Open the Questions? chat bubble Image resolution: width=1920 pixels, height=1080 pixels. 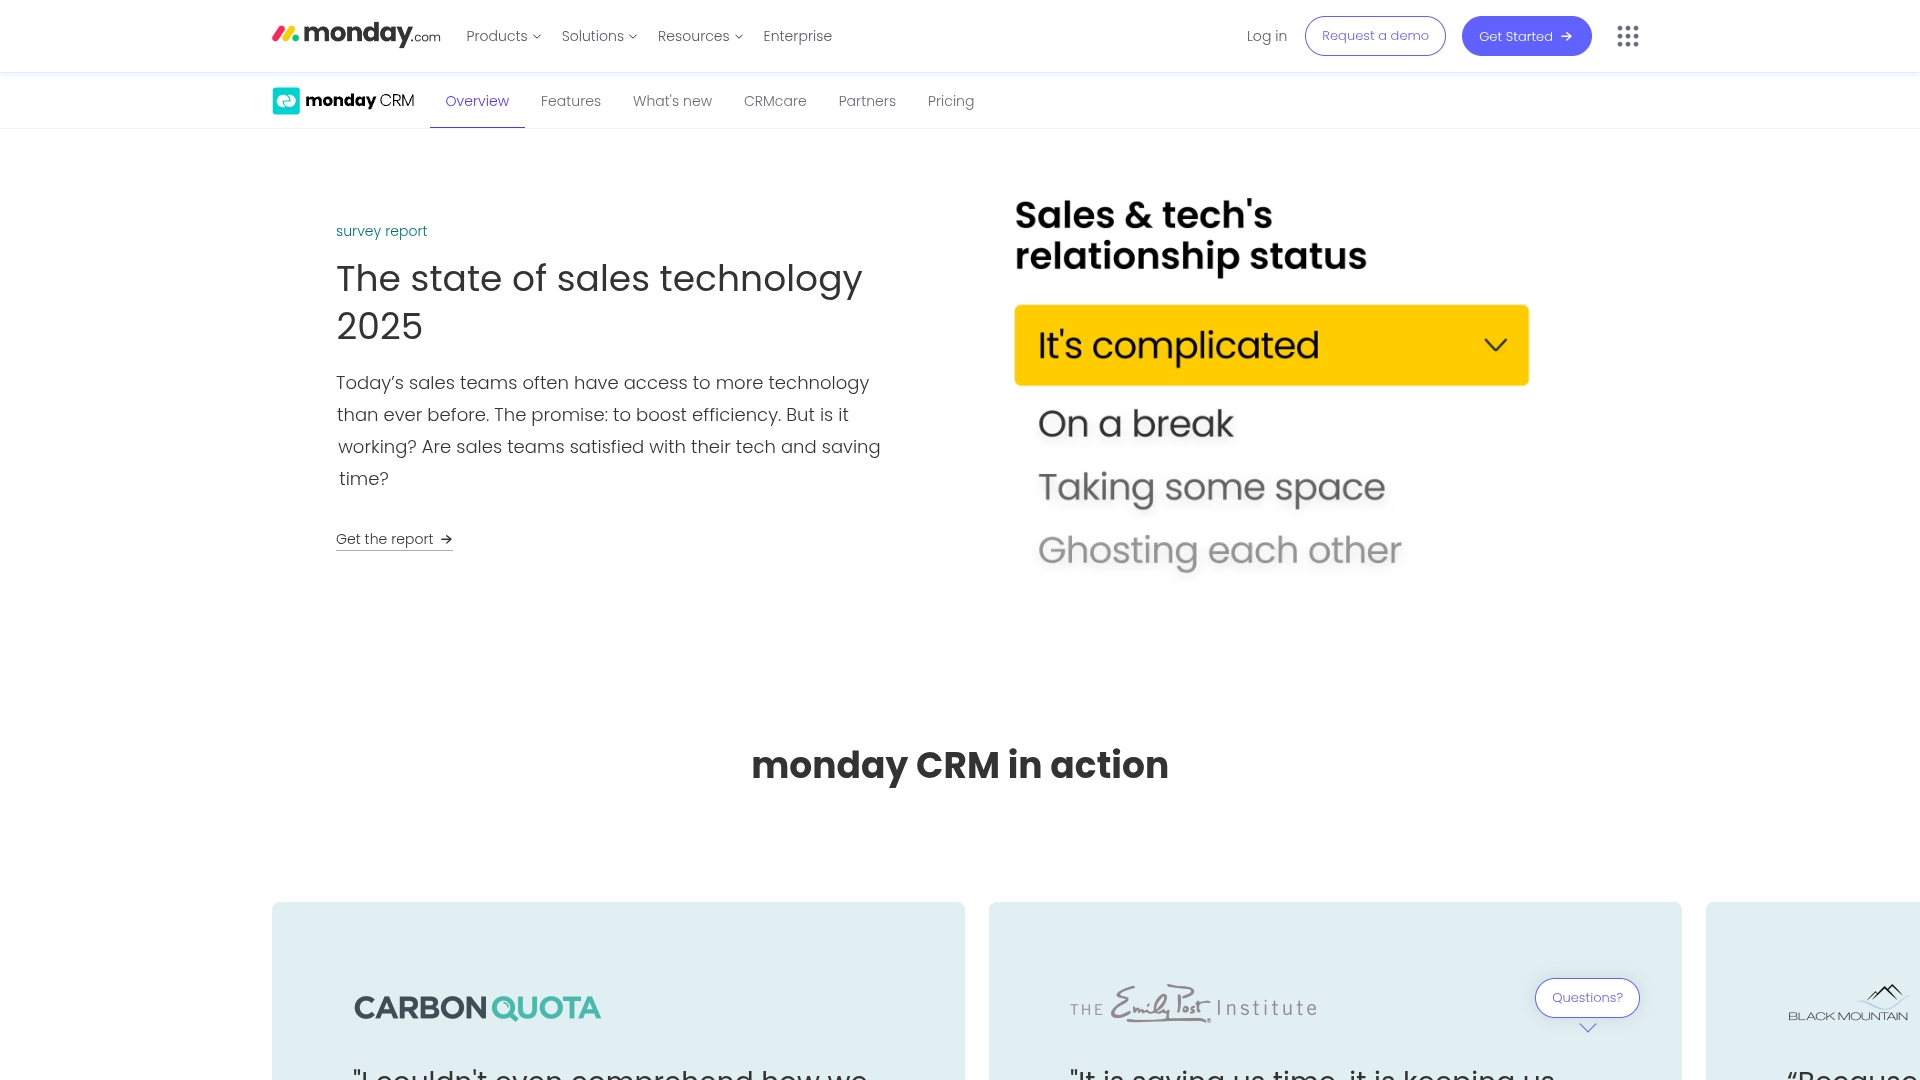point(1587,998)
